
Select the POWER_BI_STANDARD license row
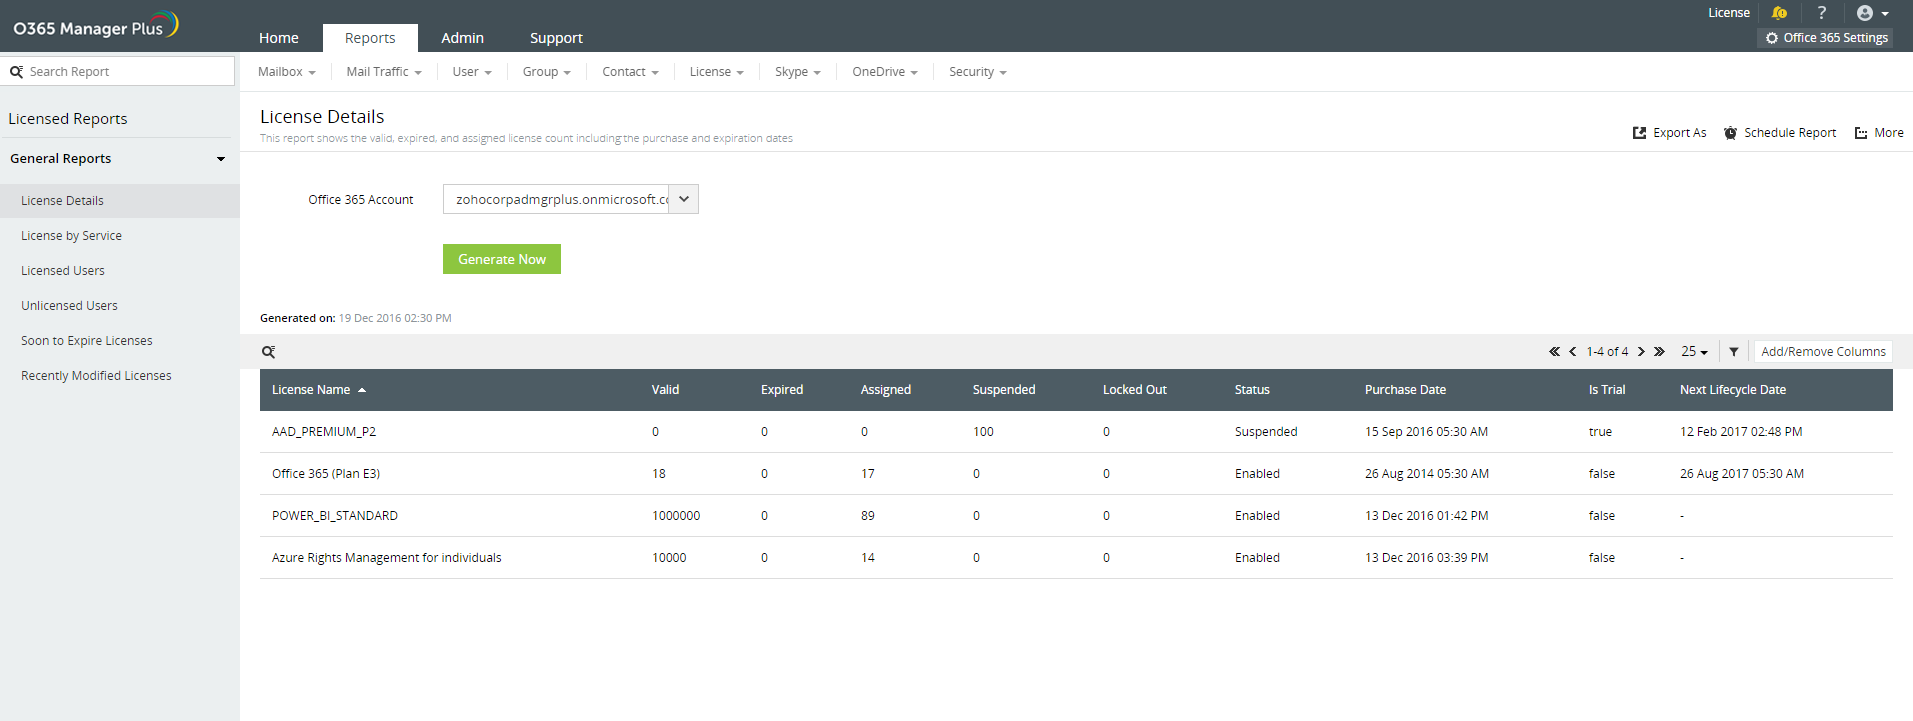pyautogui.click(x=1076, y=516)
